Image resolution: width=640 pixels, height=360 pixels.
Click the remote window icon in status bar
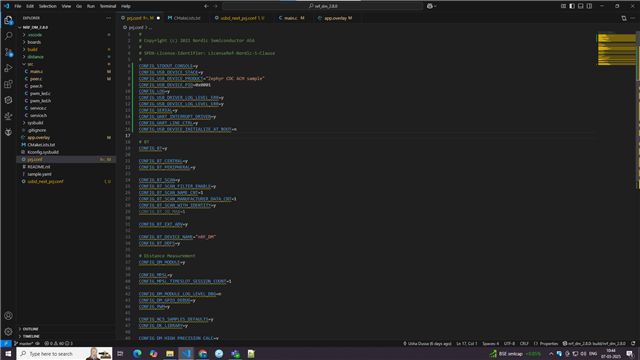[x=6, y=343]
